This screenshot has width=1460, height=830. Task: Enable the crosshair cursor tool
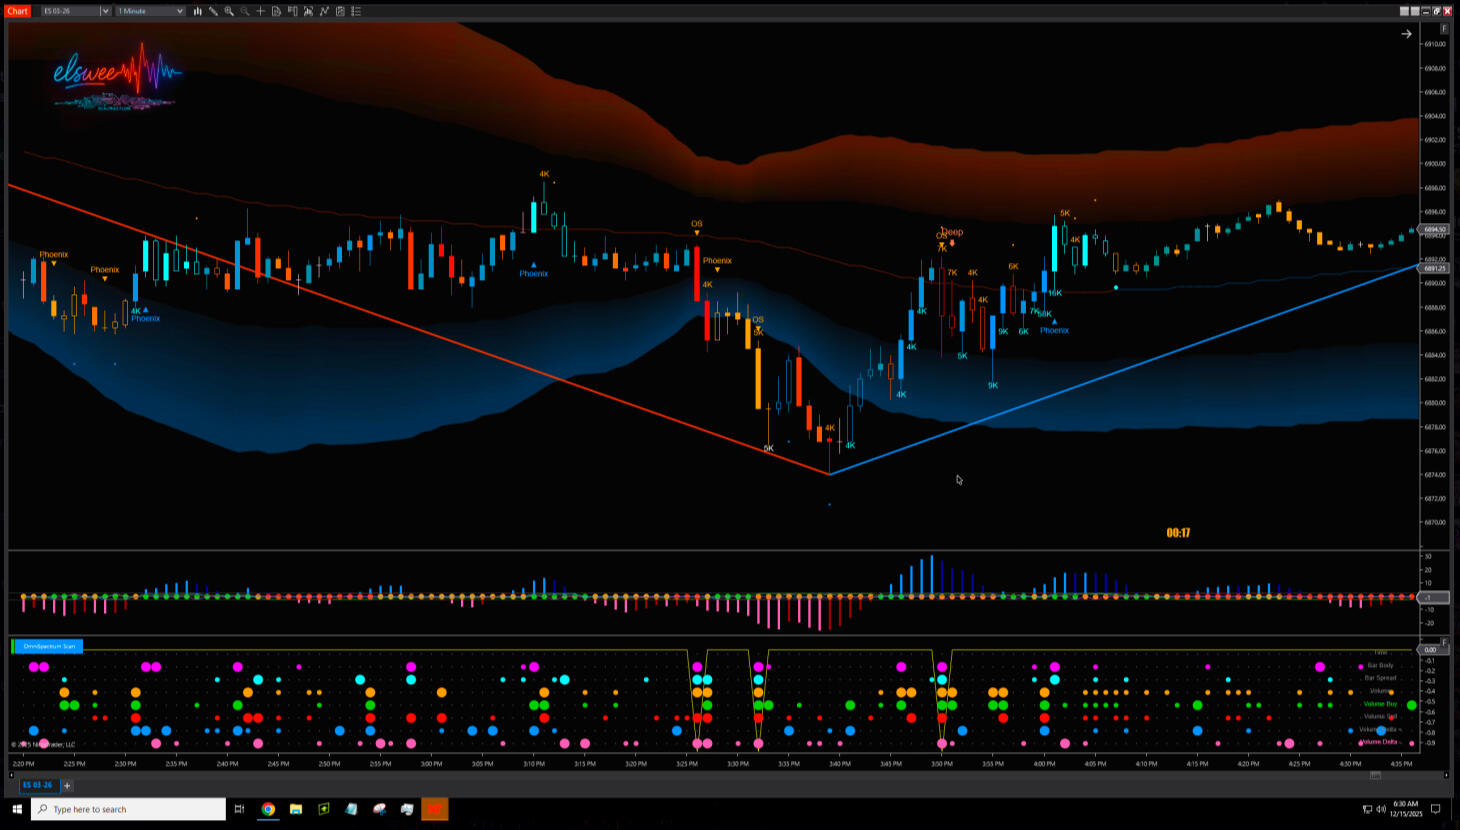pyautogui.click(x=261, y=11)
